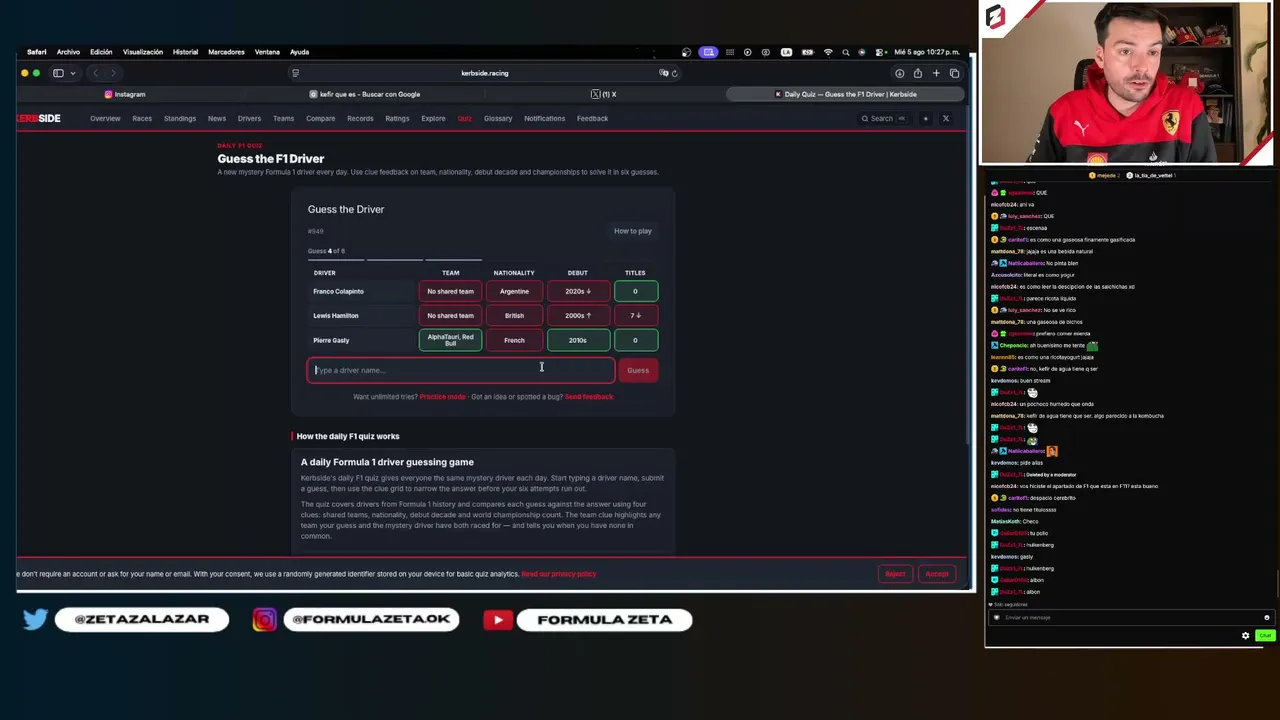Open the Kerbside Search box
This screenshot has width=1280, height=720.
pos(884,119)
